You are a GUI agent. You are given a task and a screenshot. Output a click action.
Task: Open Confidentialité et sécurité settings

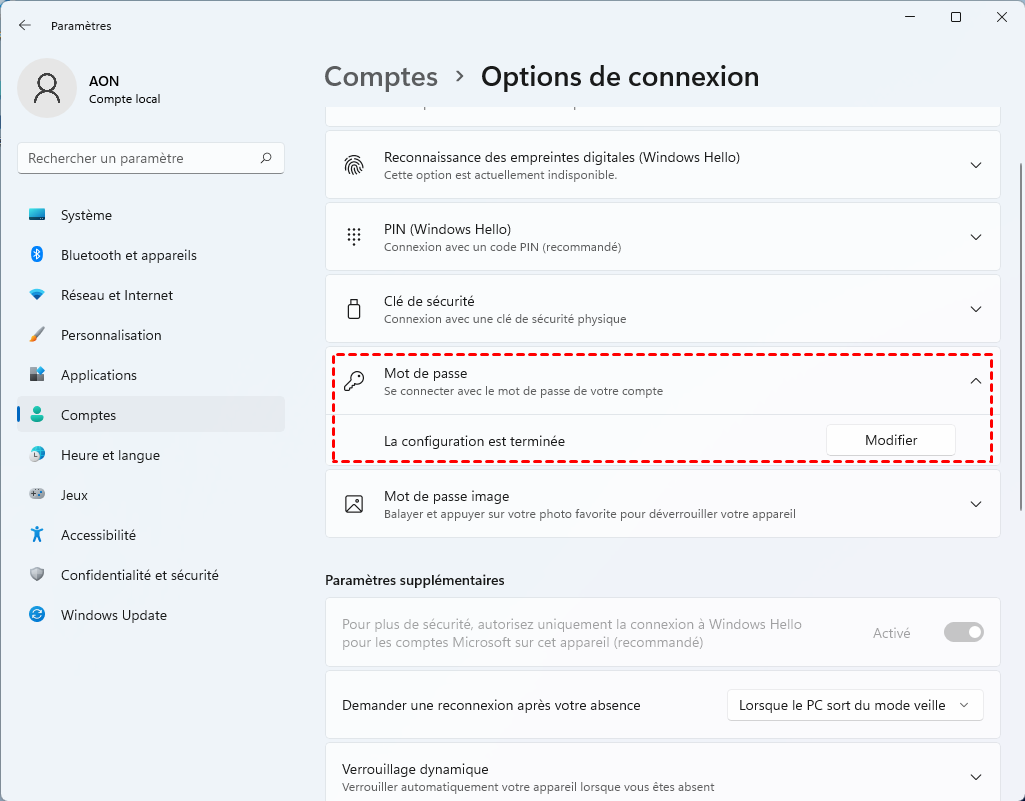coord(139,575)
